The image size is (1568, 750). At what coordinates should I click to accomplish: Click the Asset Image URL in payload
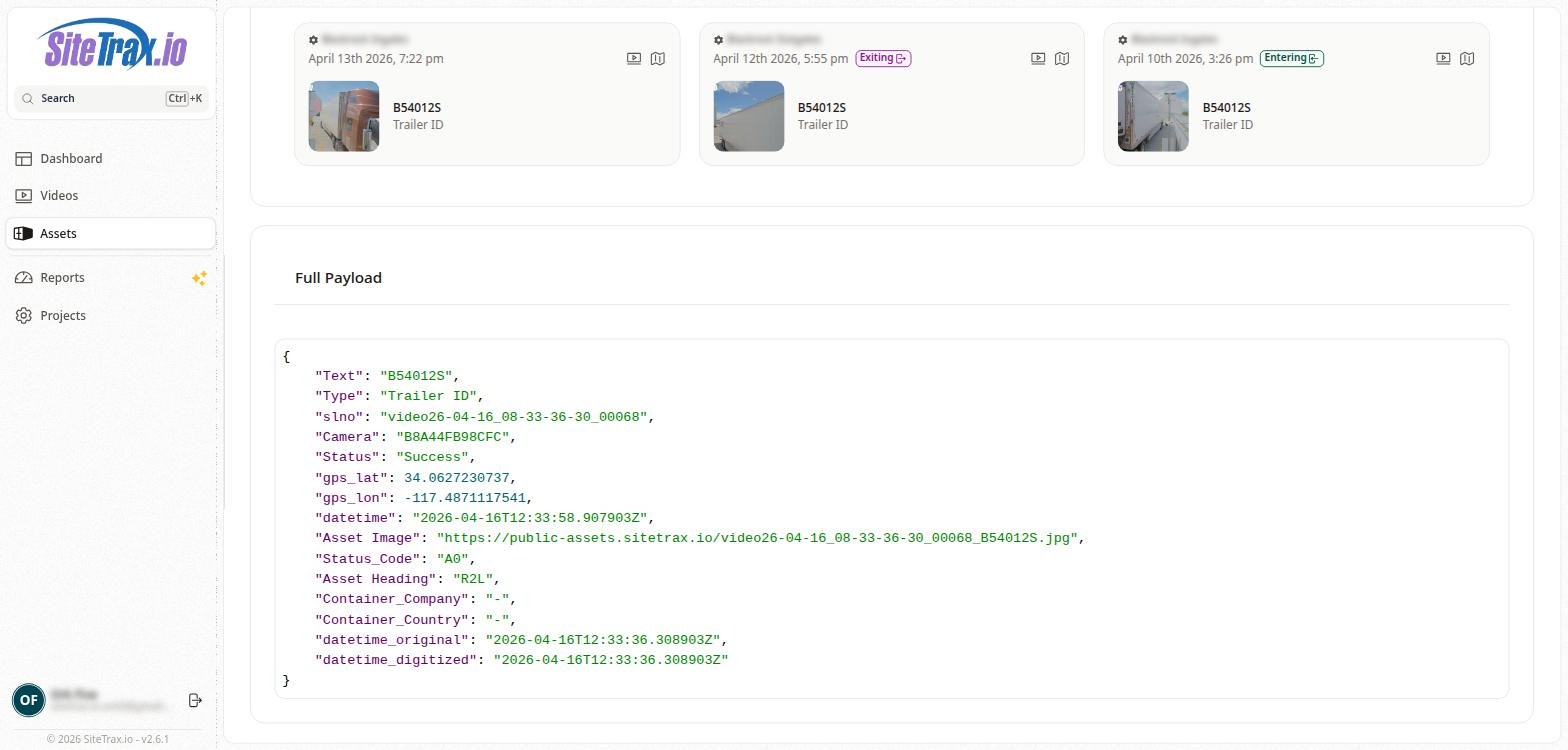(x=757, y=538)
